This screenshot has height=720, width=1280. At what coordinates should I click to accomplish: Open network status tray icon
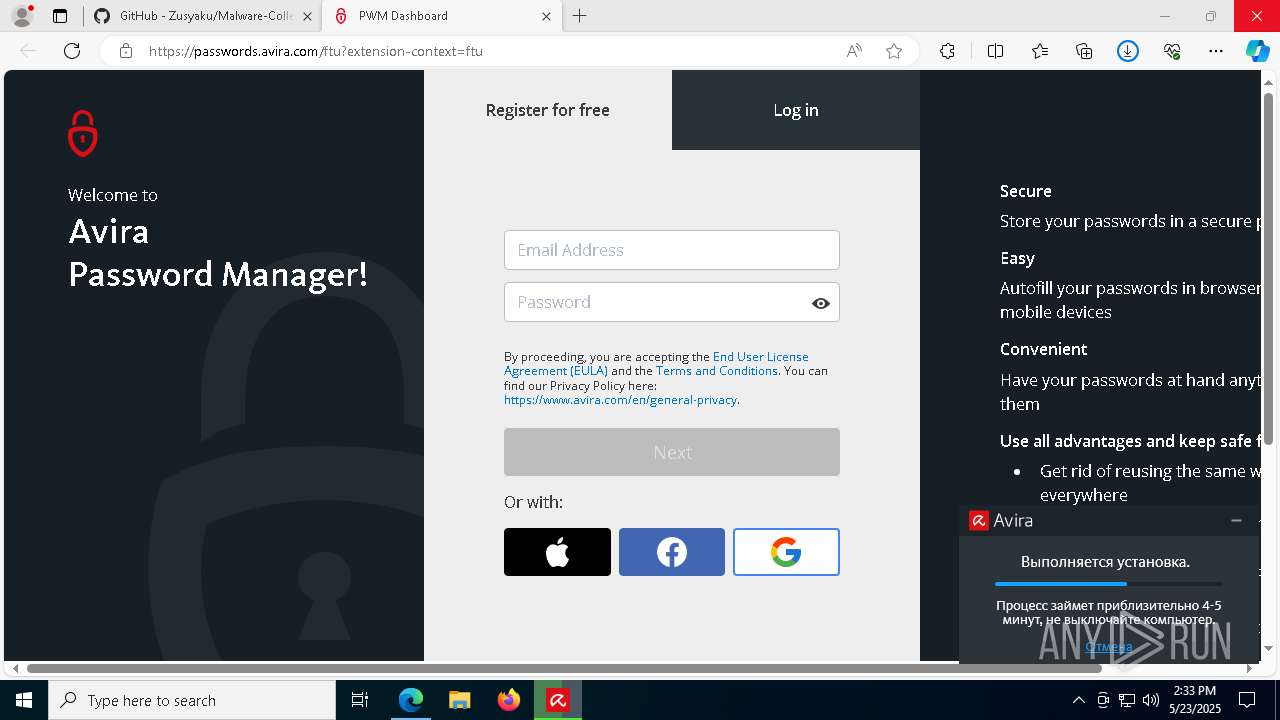[x=1127, y=700]
